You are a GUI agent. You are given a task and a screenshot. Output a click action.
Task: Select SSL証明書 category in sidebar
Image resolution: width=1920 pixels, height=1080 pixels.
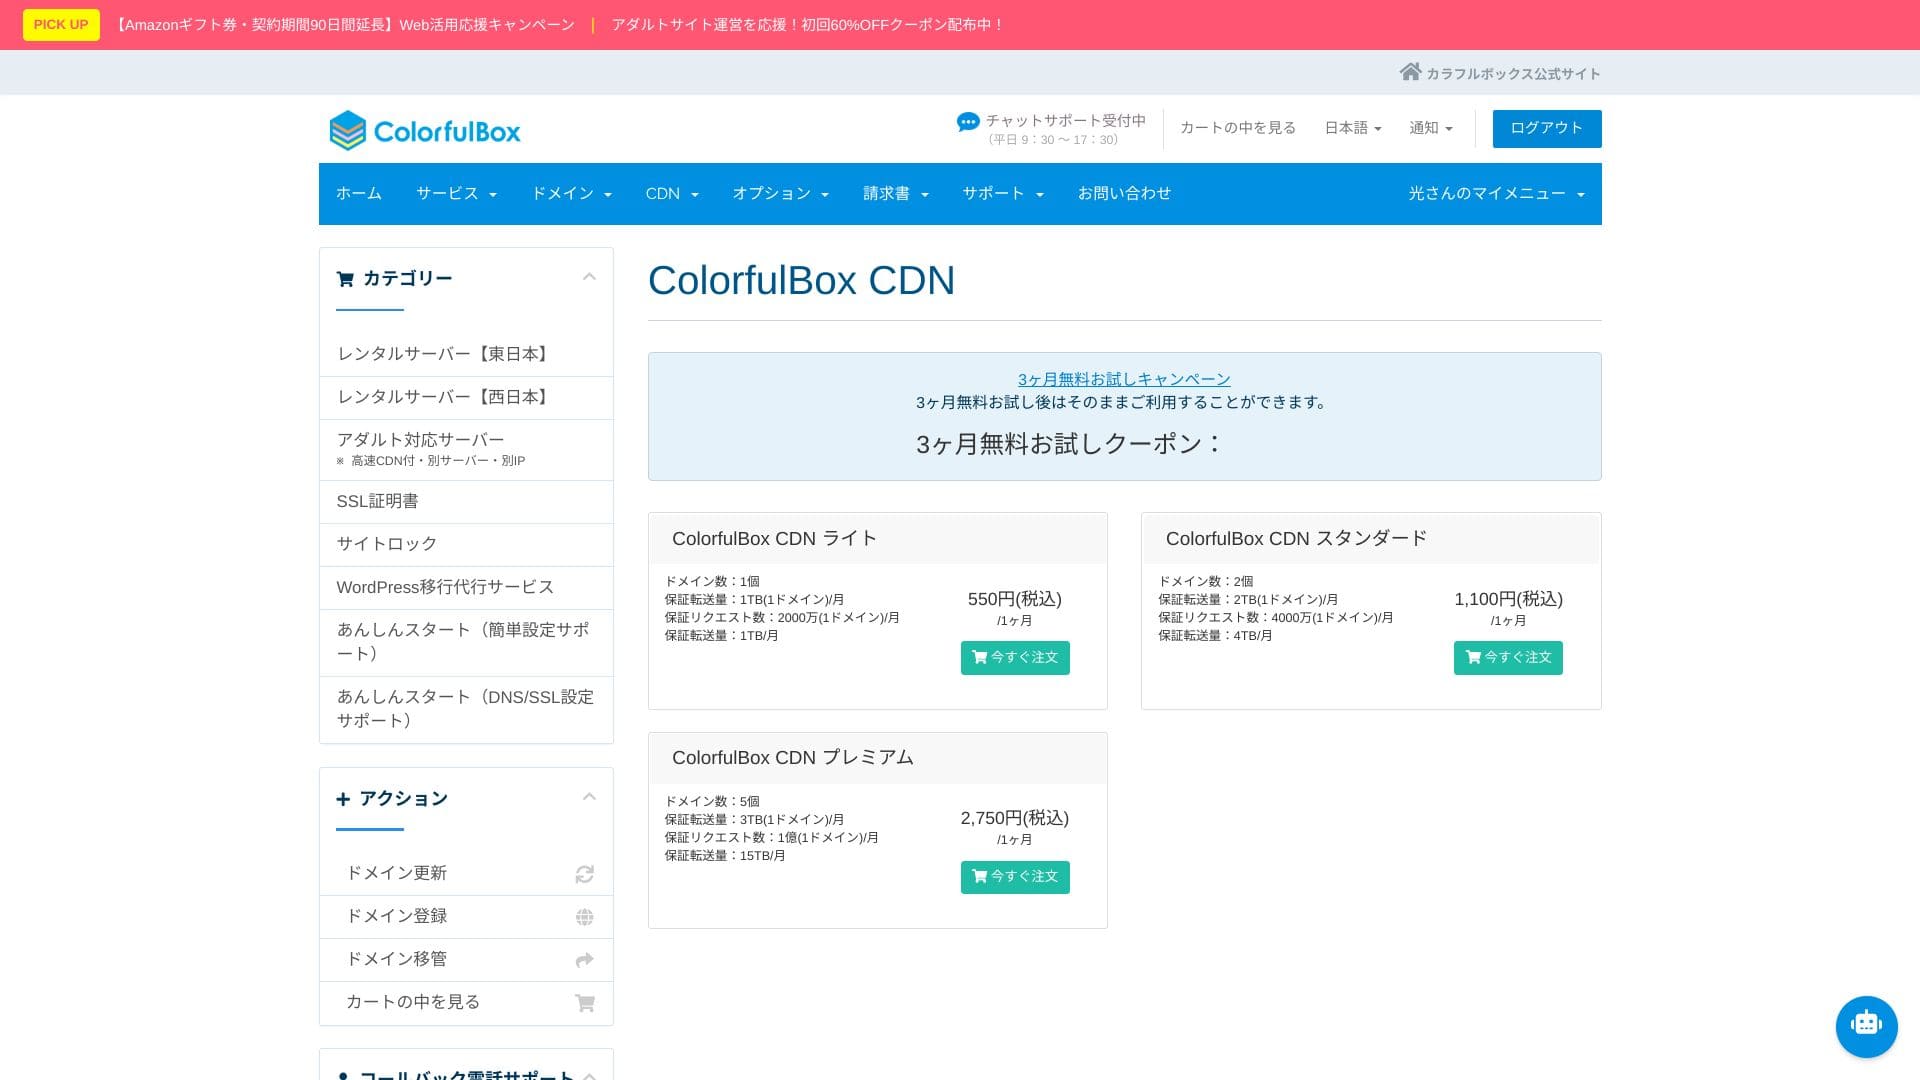tap(378, 502)
